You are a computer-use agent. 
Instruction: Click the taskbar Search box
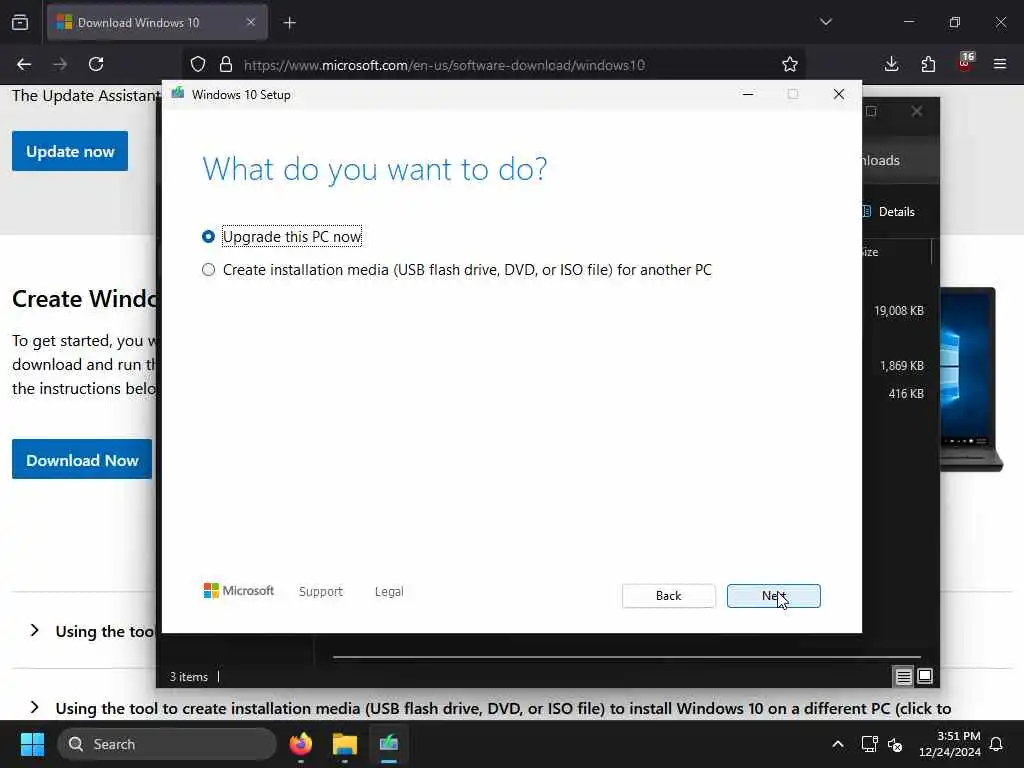coord(167,744)
